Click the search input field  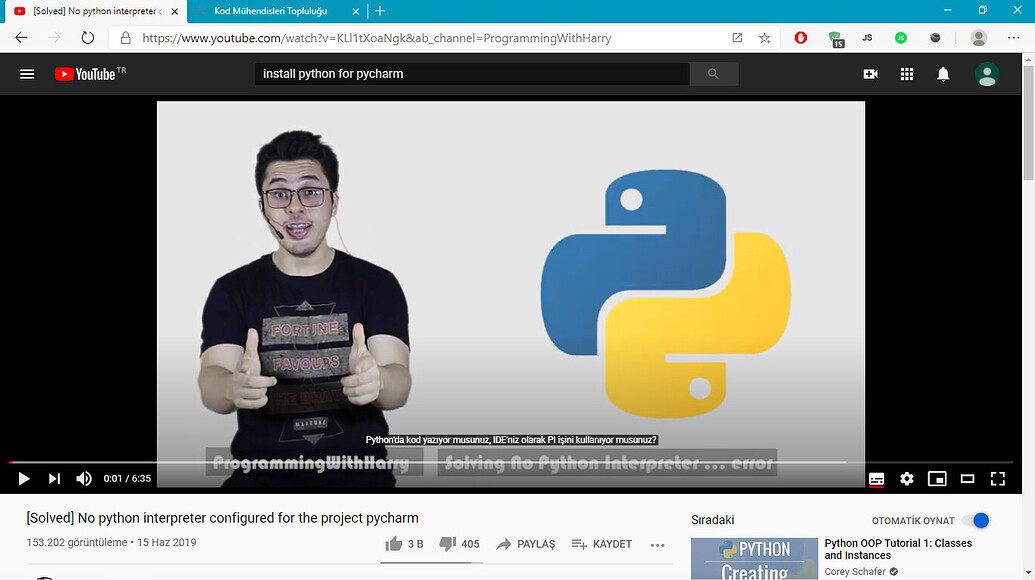click(x=470, y=73)
